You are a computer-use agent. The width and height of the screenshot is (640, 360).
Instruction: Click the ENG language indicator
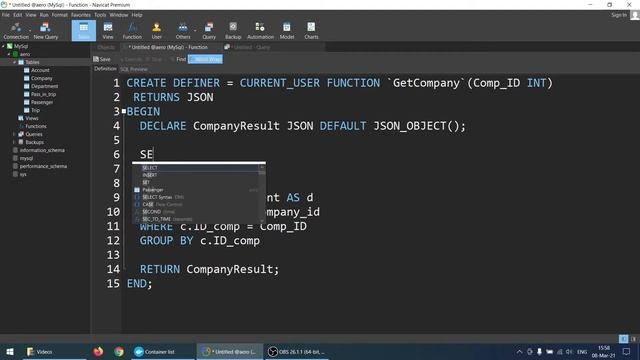[582, 351]
